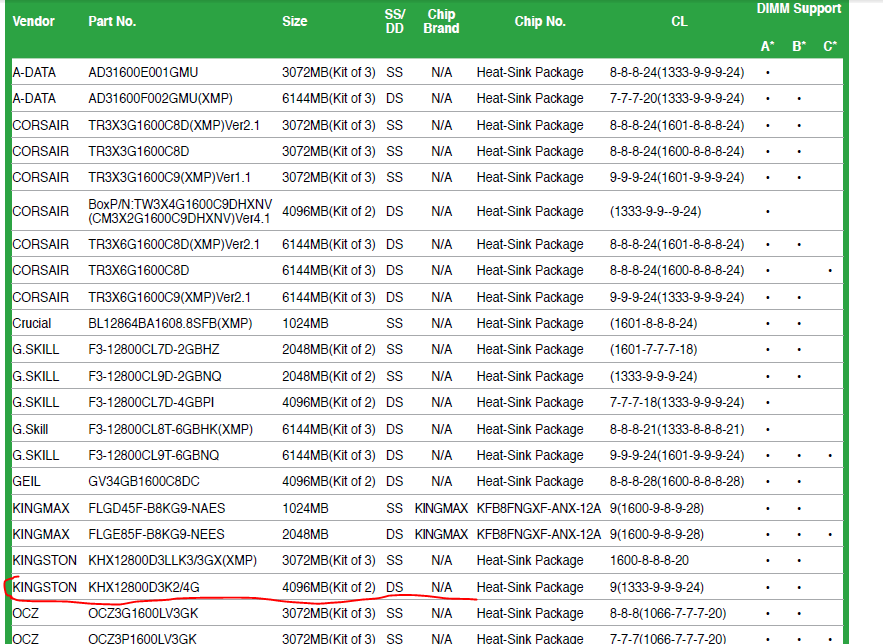
Task: Select part number OCZ3G1600LV3GK
Action: [x=143, y=613]
